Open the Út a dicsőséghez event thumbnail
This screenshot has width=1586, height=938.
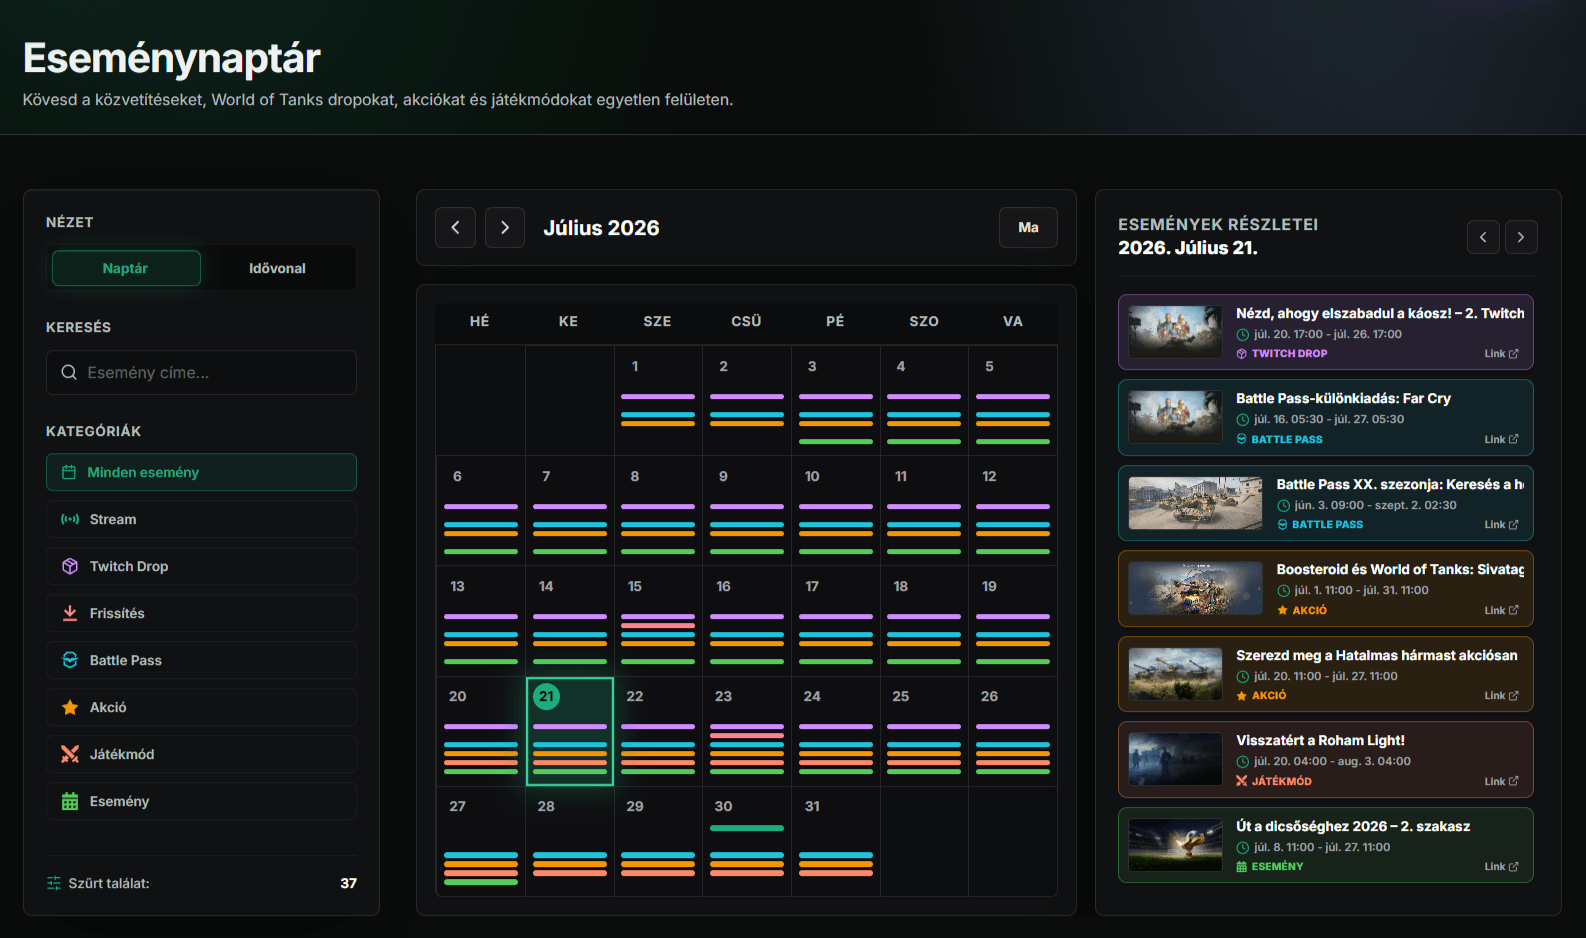(1175, 845)
